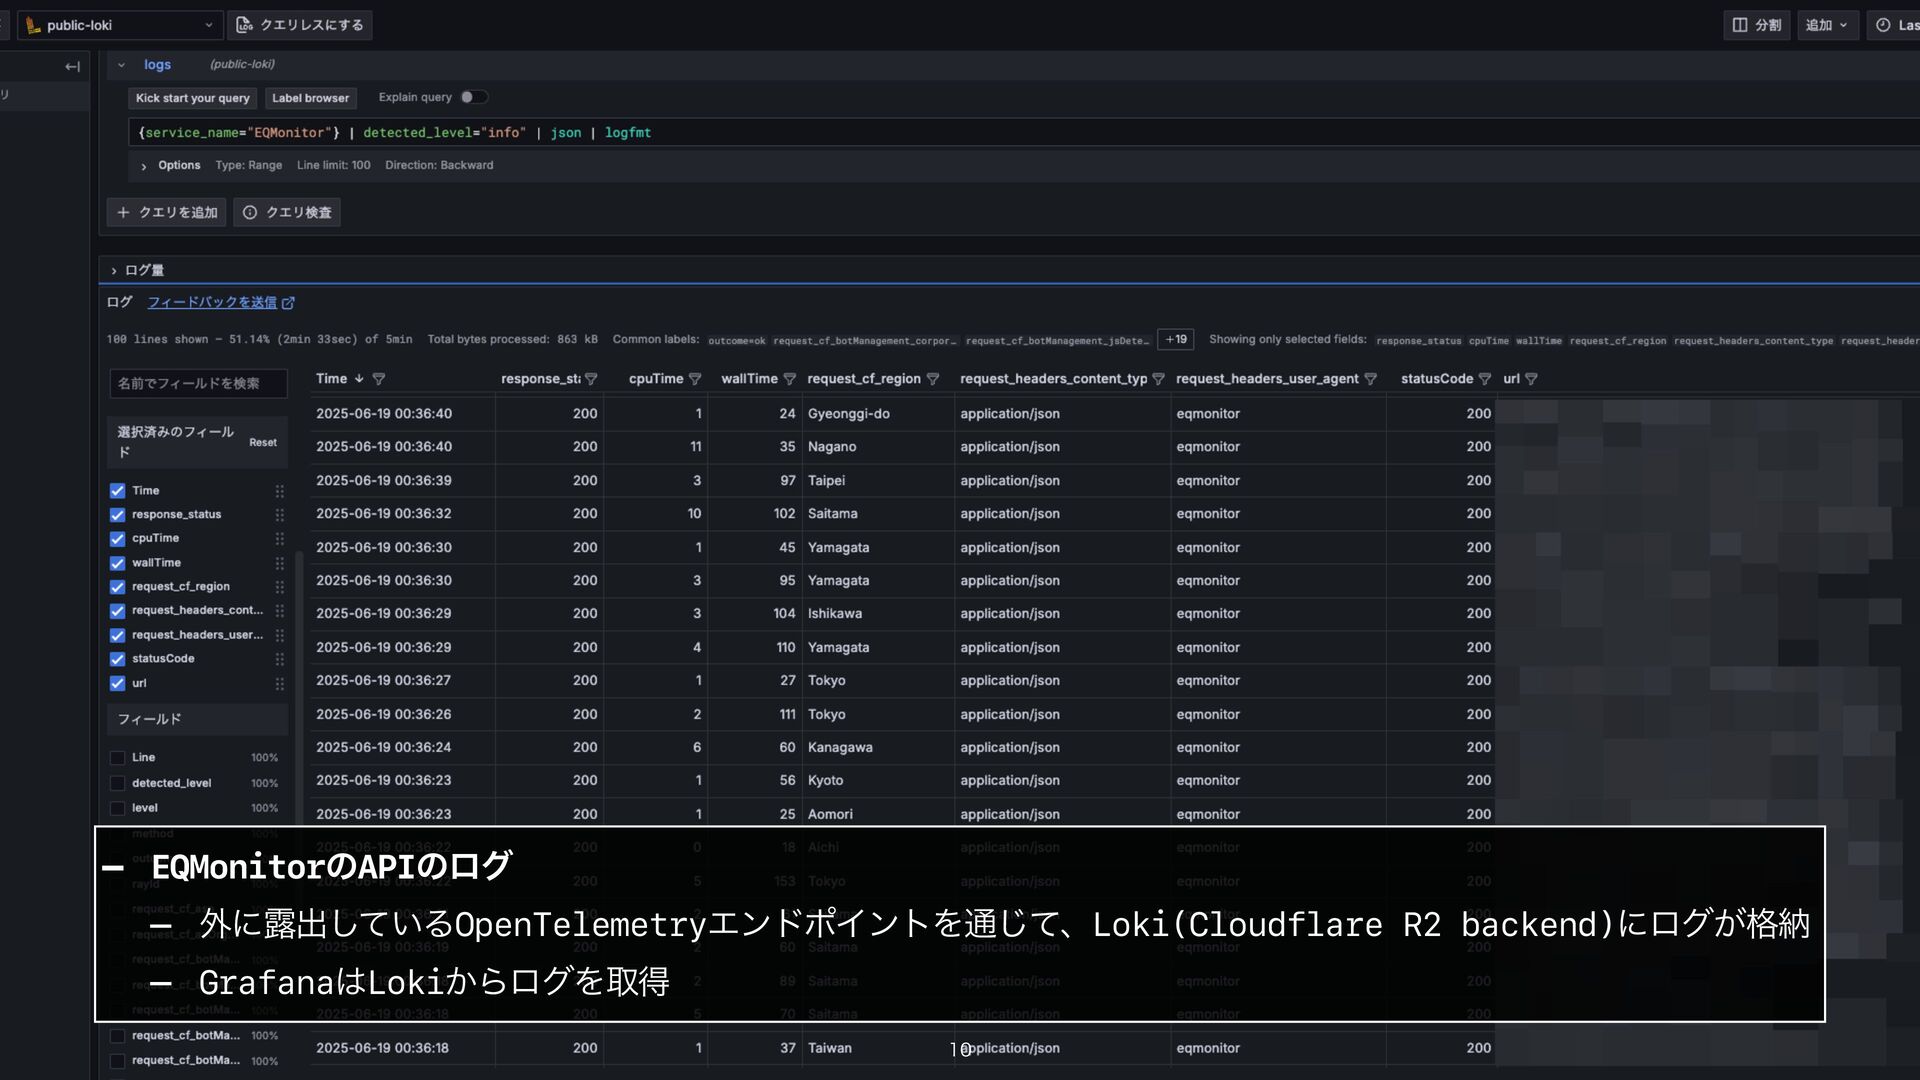
Task: Click the filter icon on statusCode column
Action: (1484, 379)
